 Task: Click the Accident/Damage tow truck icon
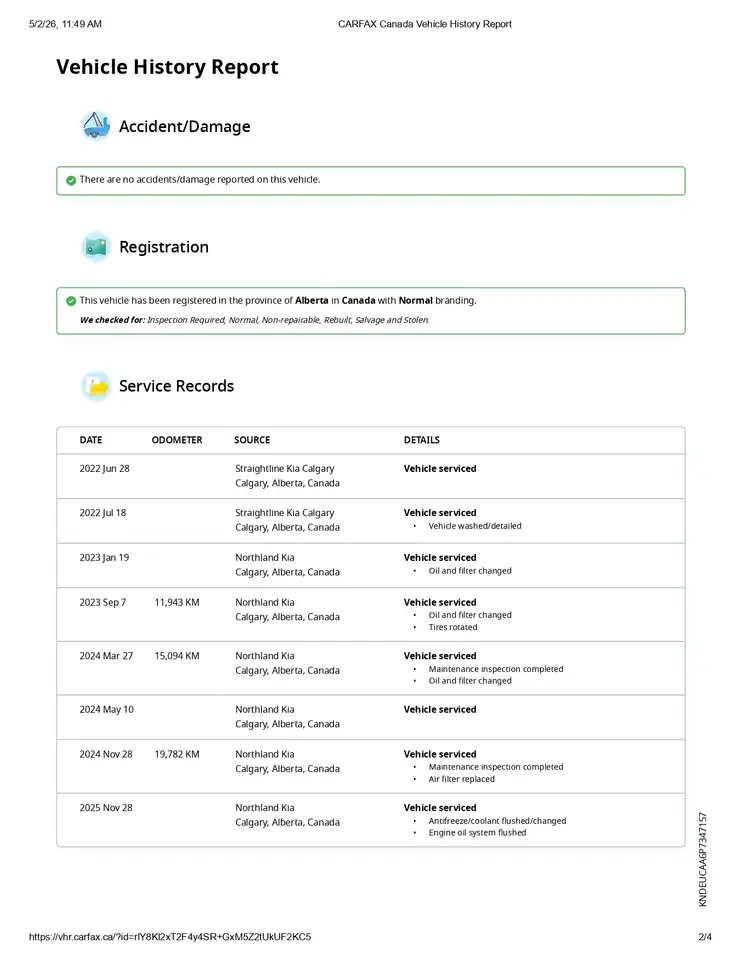point(96,126)
